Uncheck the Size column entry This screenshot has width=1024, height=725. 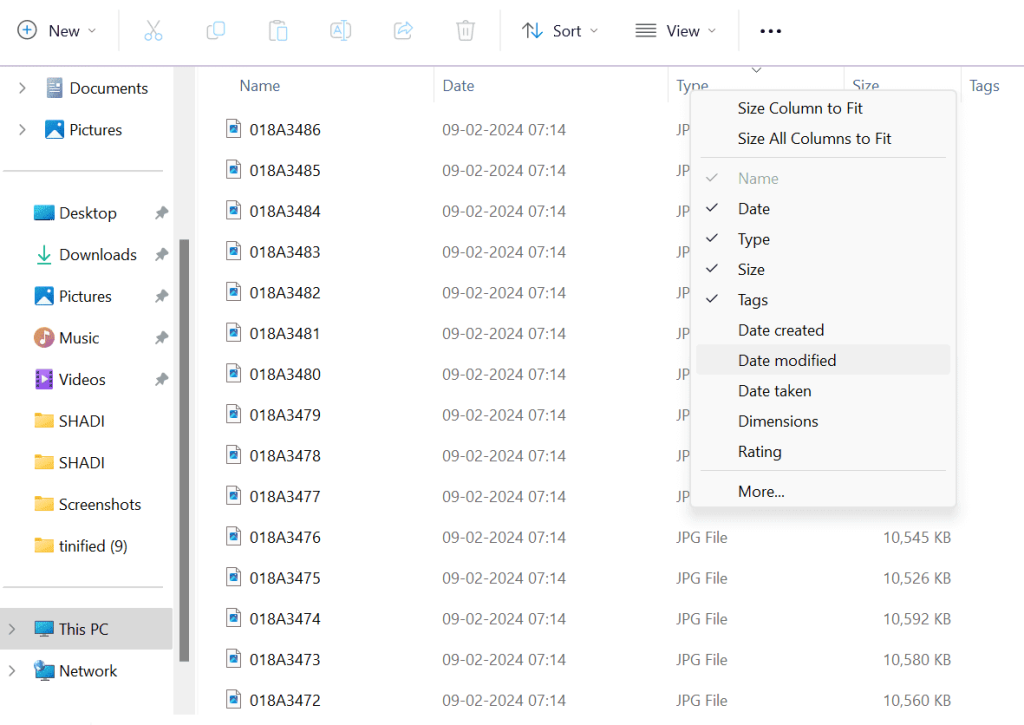pos(753,268)
